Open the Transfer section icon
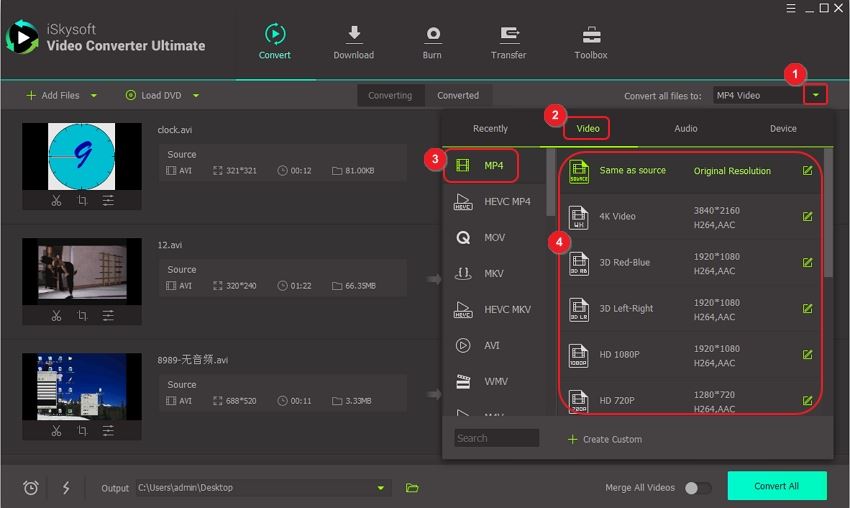 (x=508, y=35)
